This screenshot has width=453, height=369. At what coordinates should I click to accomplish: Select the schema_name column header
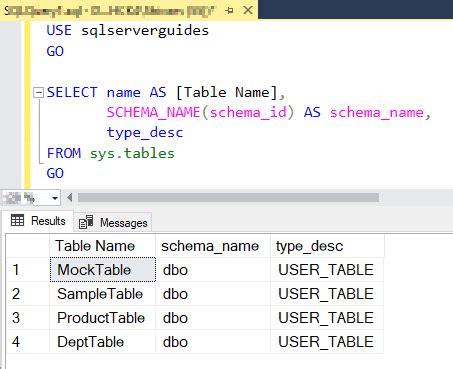pyautogui.click(x=213, y=246)
